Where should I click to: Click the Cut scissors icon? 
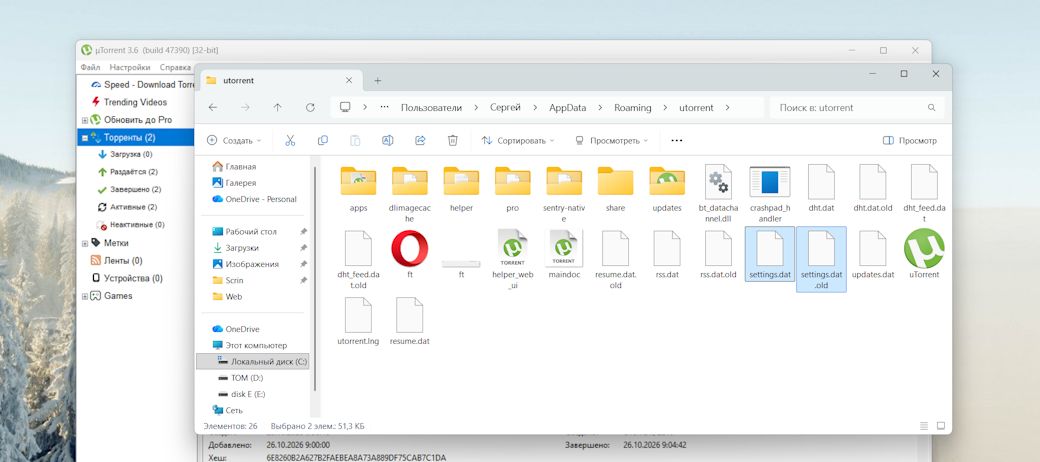pyautogui.click(x=290, y=141)
